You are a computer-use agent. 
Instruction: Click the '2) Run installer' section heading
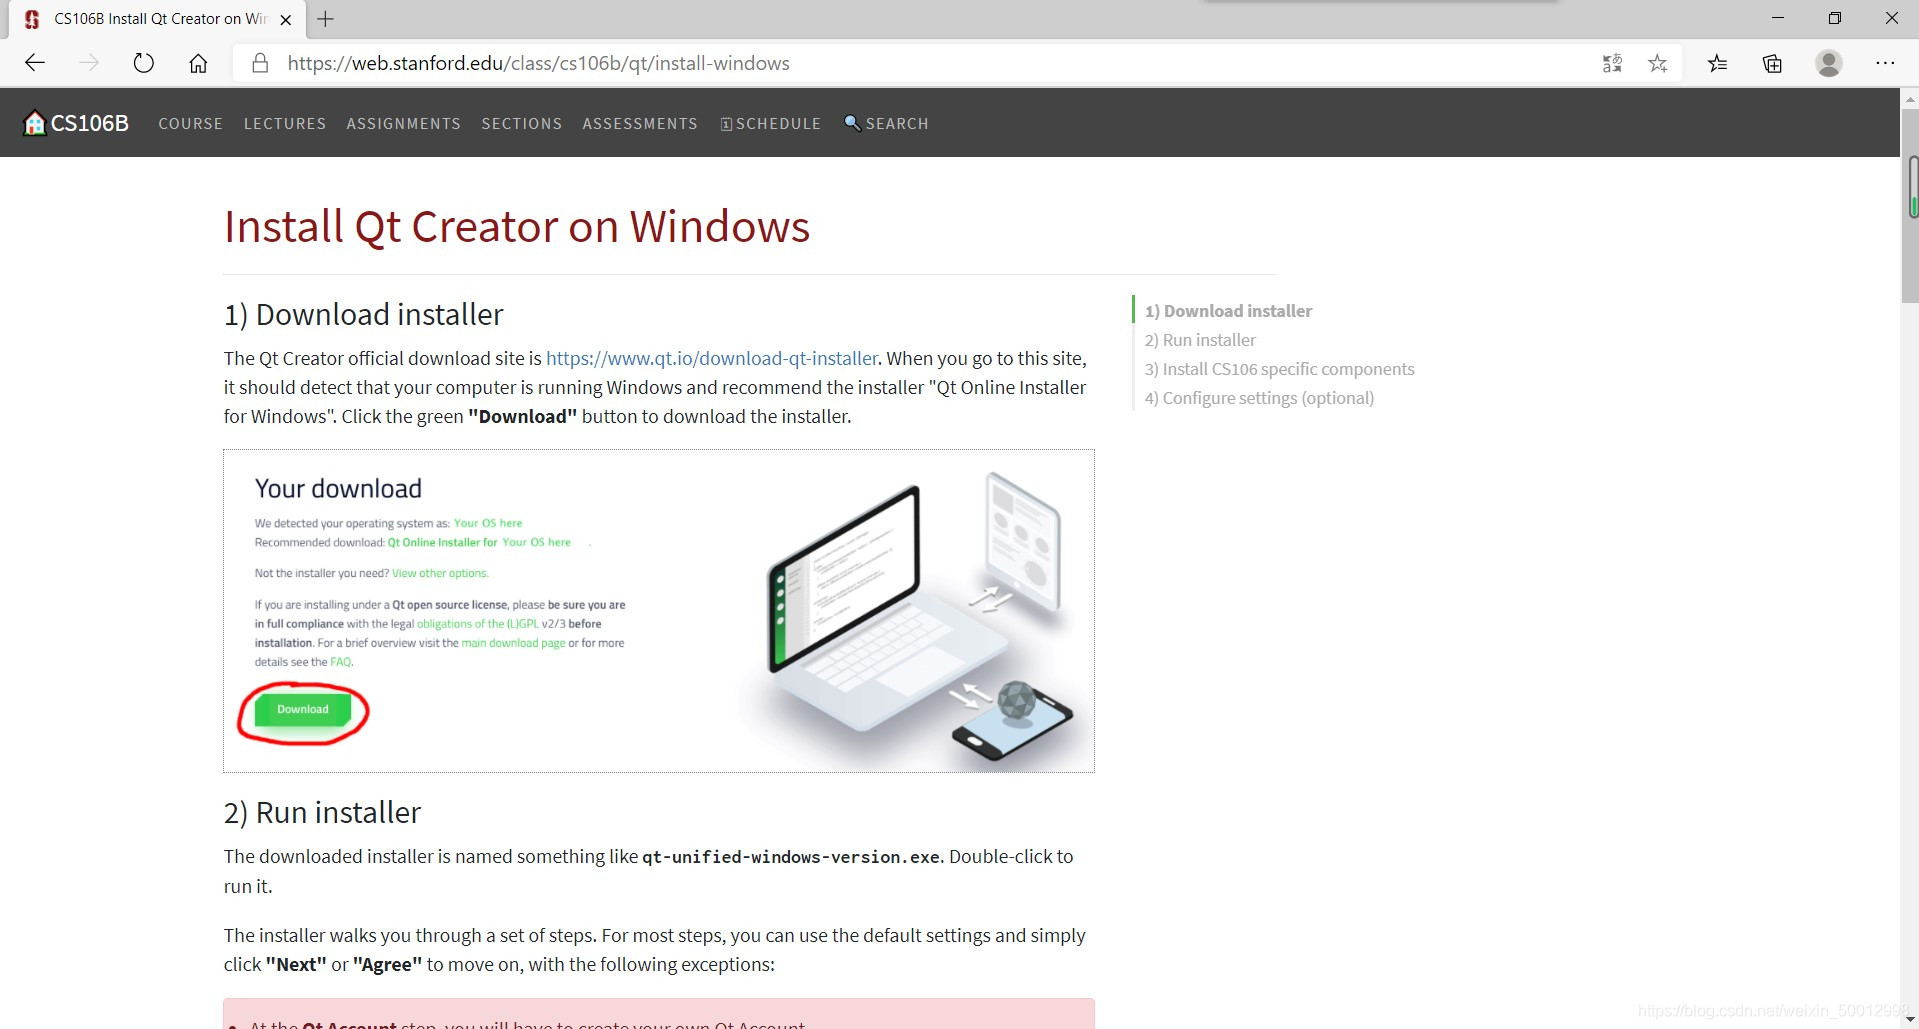[322, 812]
